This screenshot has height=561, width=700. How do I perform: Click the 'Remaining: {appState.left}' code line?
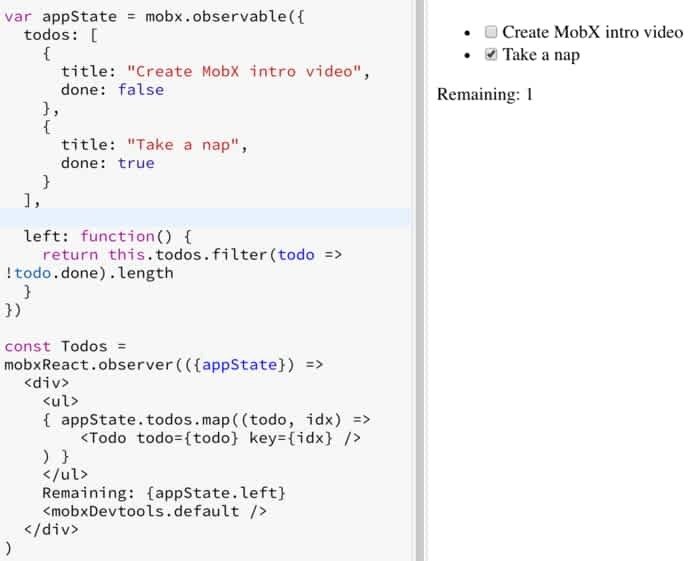pos(164,493)
